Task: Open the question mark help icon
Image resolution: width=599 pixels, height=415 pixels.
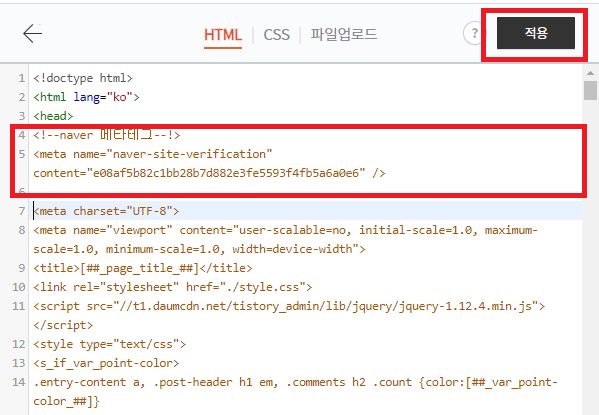Action: (474, 33)
